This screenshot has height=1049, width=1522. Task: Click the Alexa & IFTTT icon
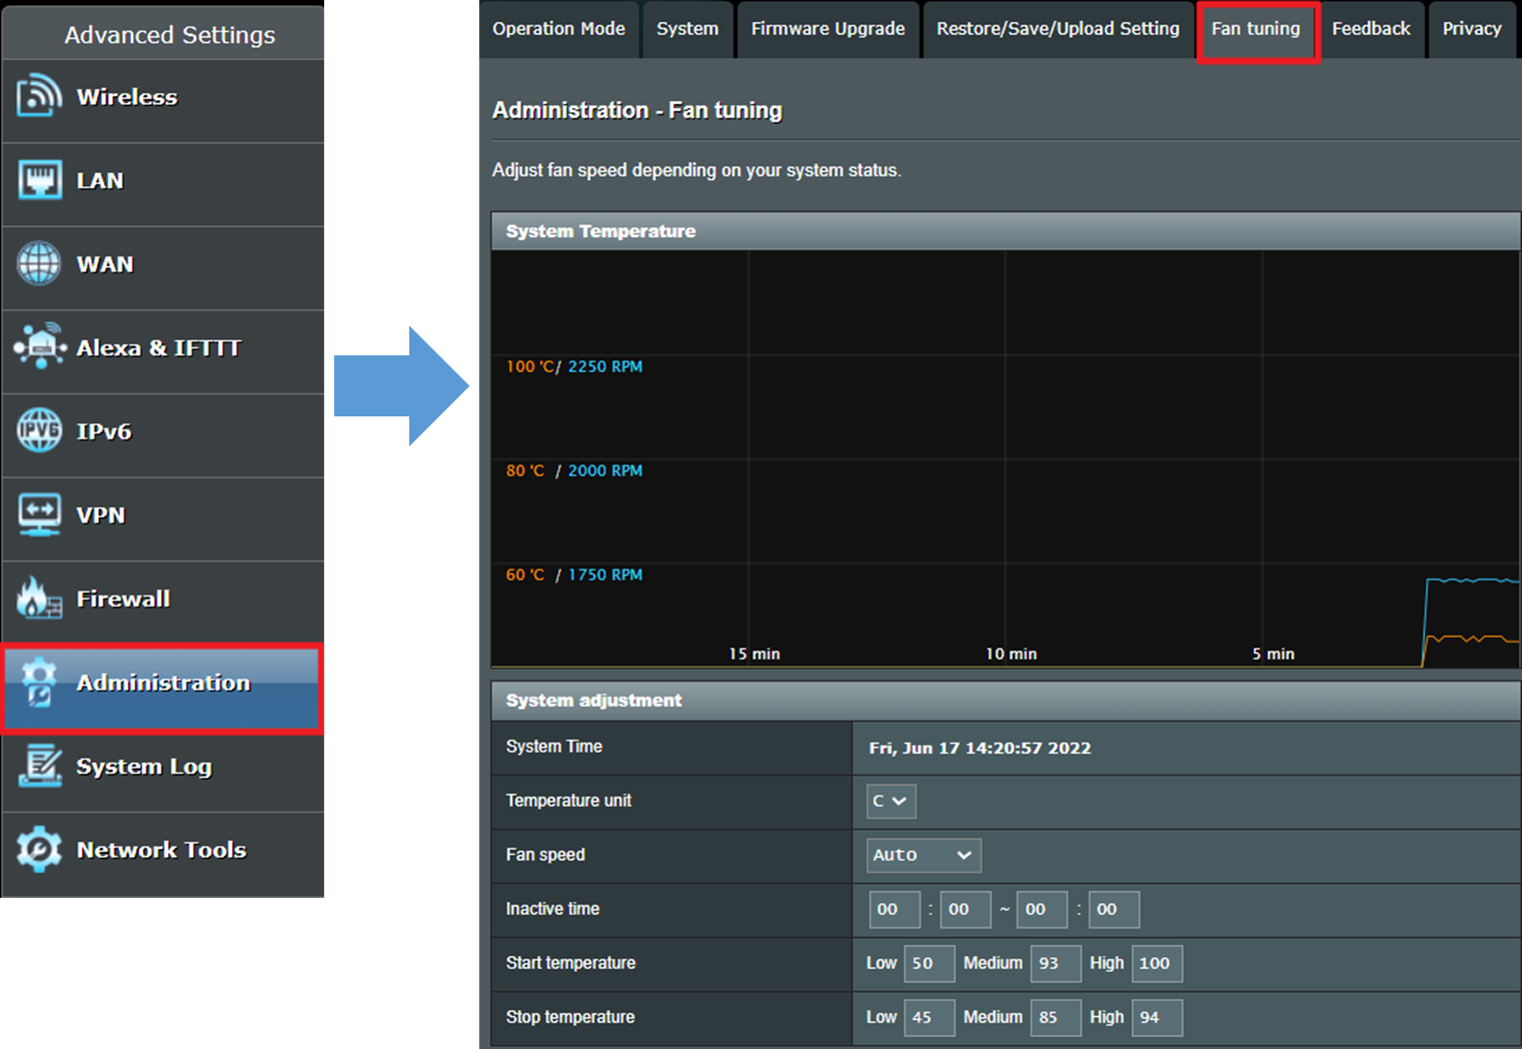[39, 346]
